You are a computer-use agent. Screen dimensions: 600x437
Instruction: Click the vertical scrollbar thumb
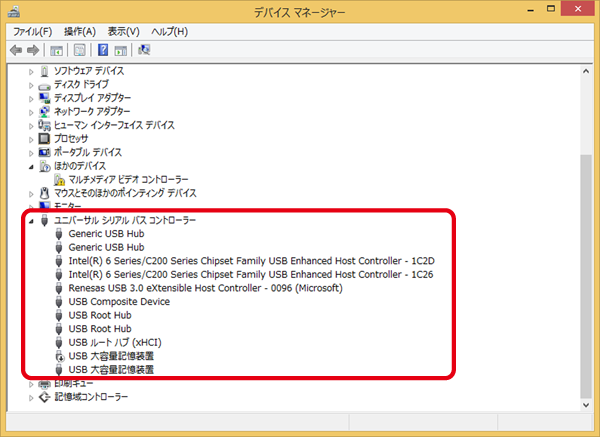[x=586, y=276]
